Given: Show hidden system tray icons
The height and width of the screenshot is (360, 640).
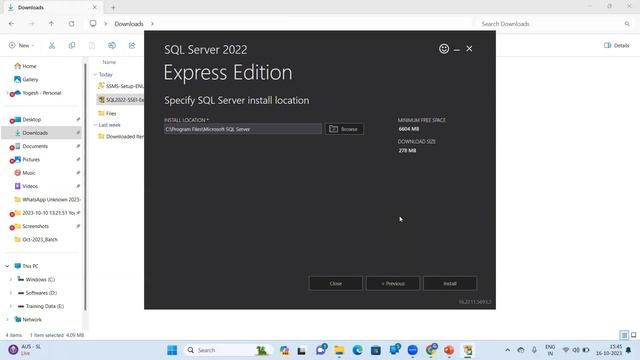Looking at the screenshot, I should coord(507,350).
